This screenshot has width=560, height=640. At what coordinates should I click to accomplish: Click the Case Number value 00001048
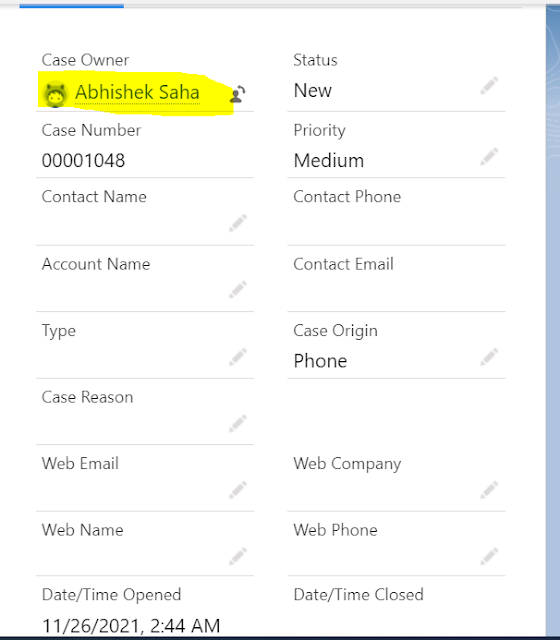[x=83, y=160]
